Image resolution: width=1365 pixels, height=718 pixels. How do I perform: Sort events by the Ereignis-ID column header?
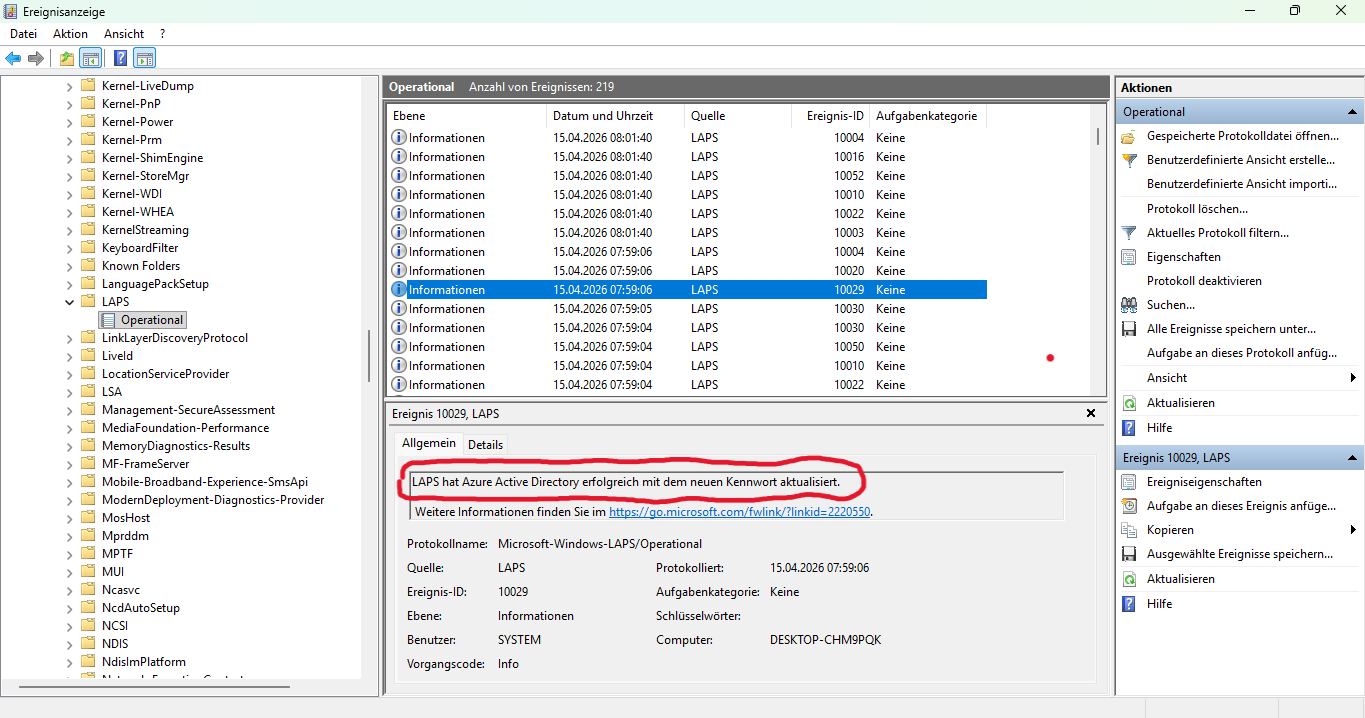[x=835, y=116]
